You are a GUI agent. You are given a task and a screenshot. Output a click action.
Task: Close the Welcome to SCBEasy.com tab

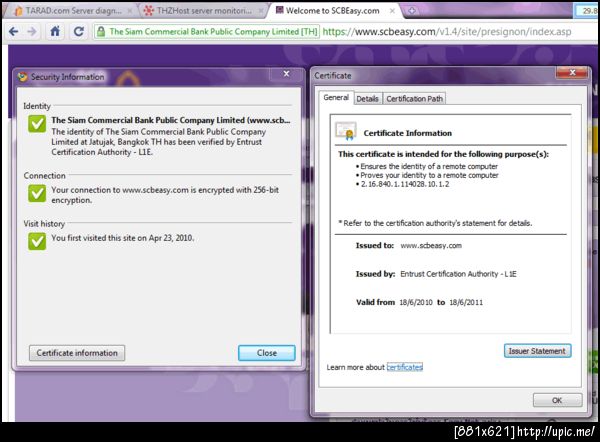point(392,11)
